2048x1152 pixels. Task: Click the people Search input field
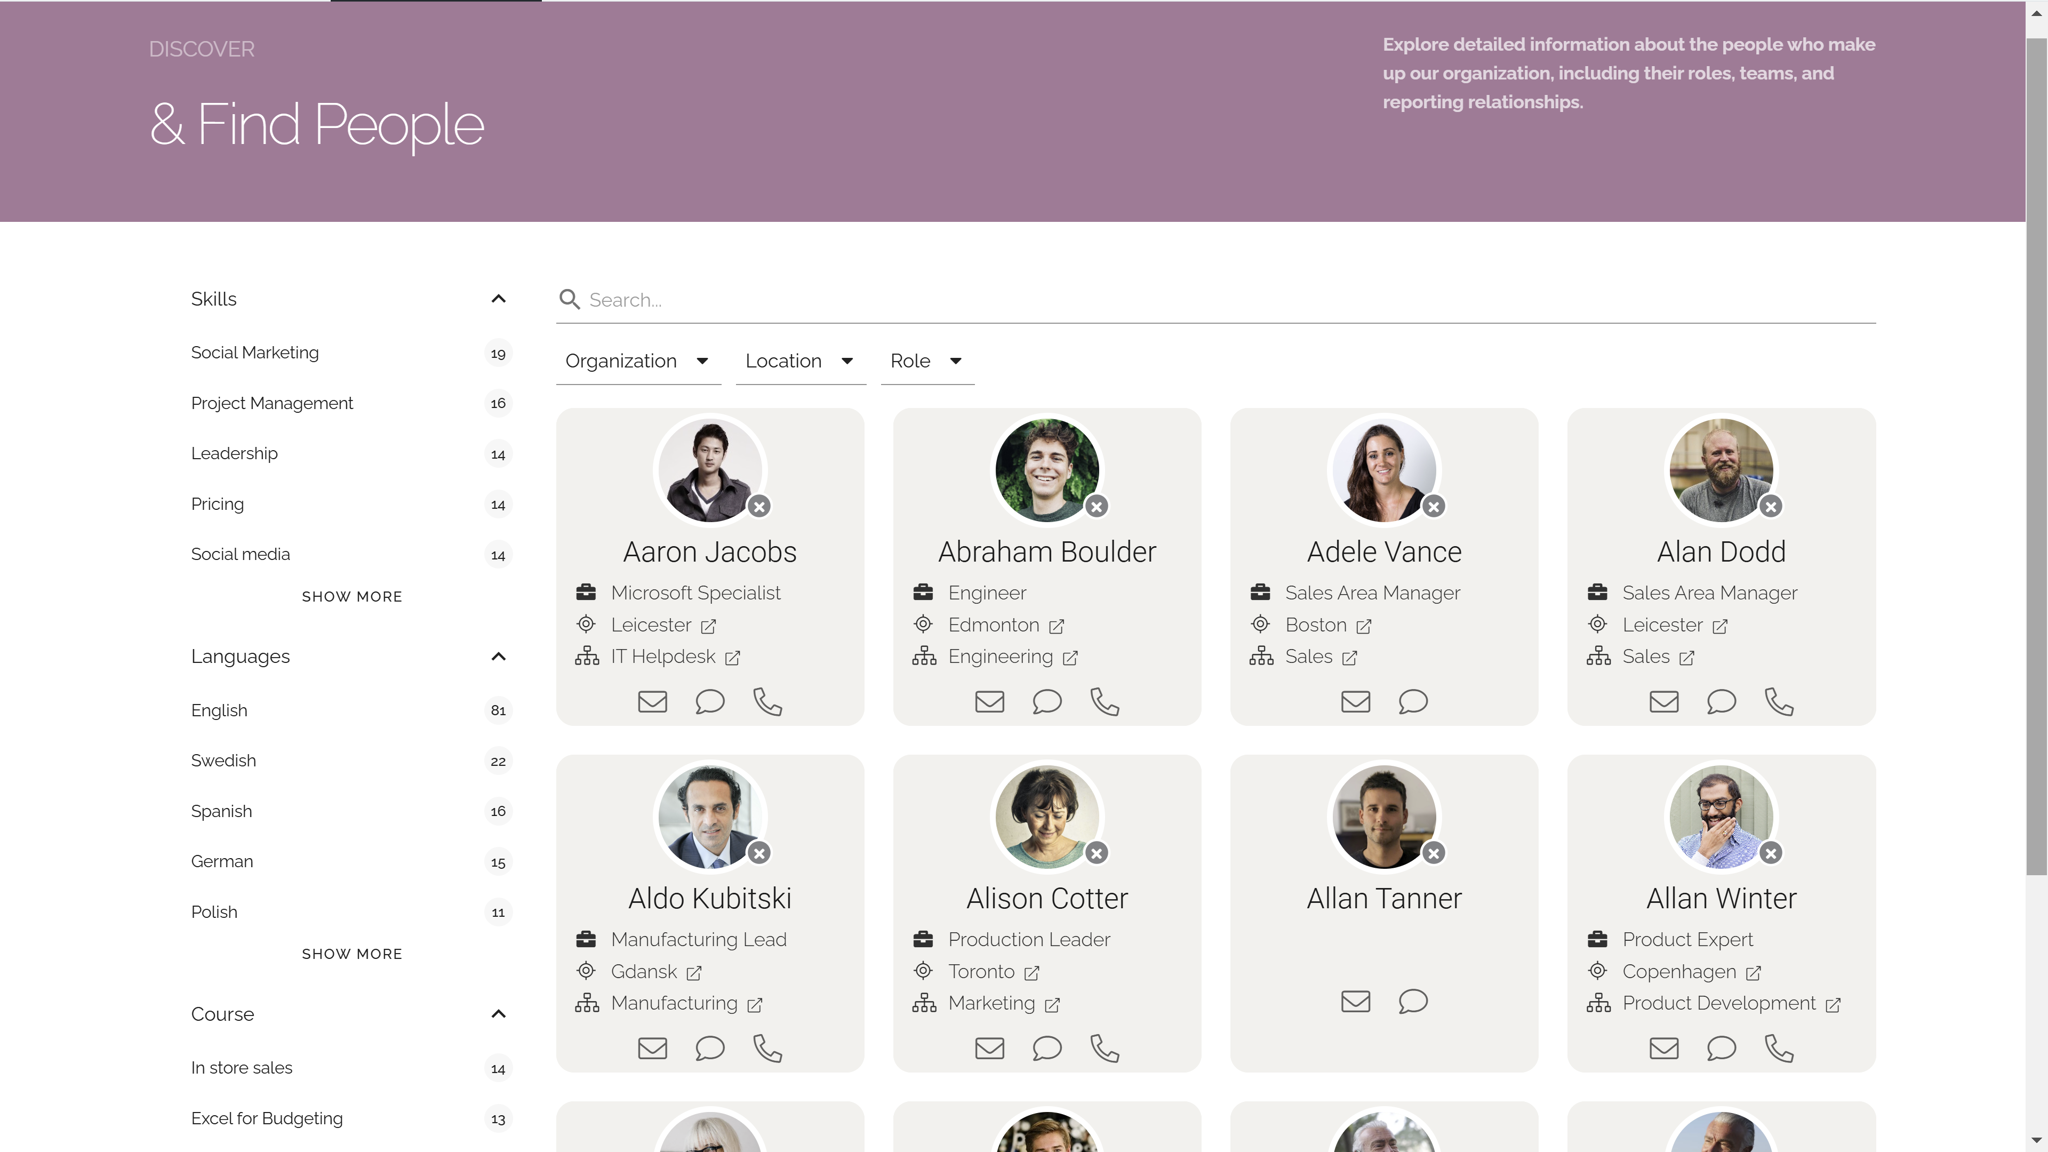pos(1216,300)
